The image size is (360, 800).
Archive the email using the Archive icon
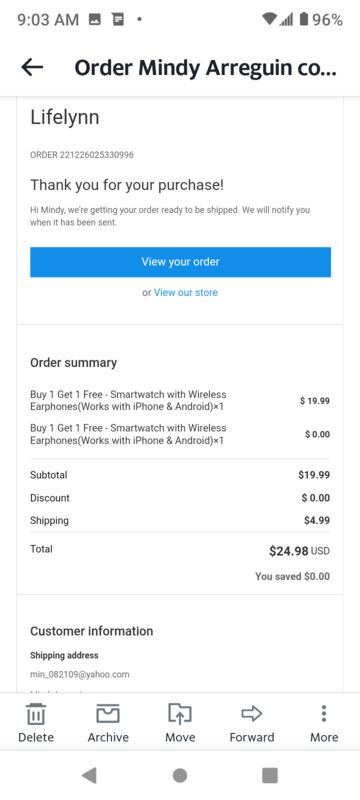coord(108,713)
